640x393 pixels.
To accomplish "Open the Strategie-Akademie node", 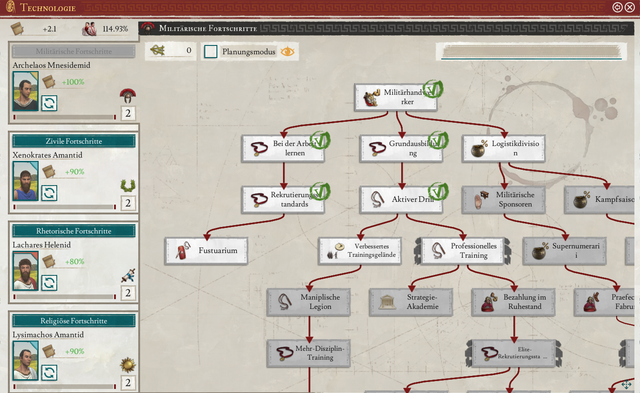I will click(x=411, y=302).
